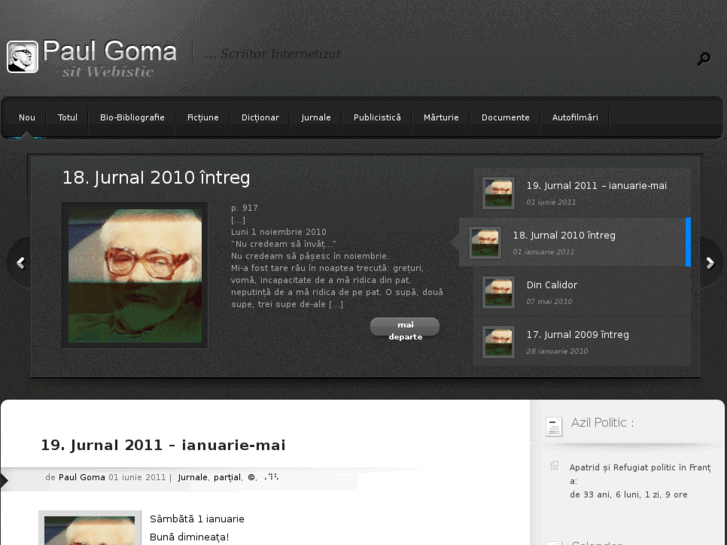Click thumbnail beside Din Calidor

click(x=498, y=292)
